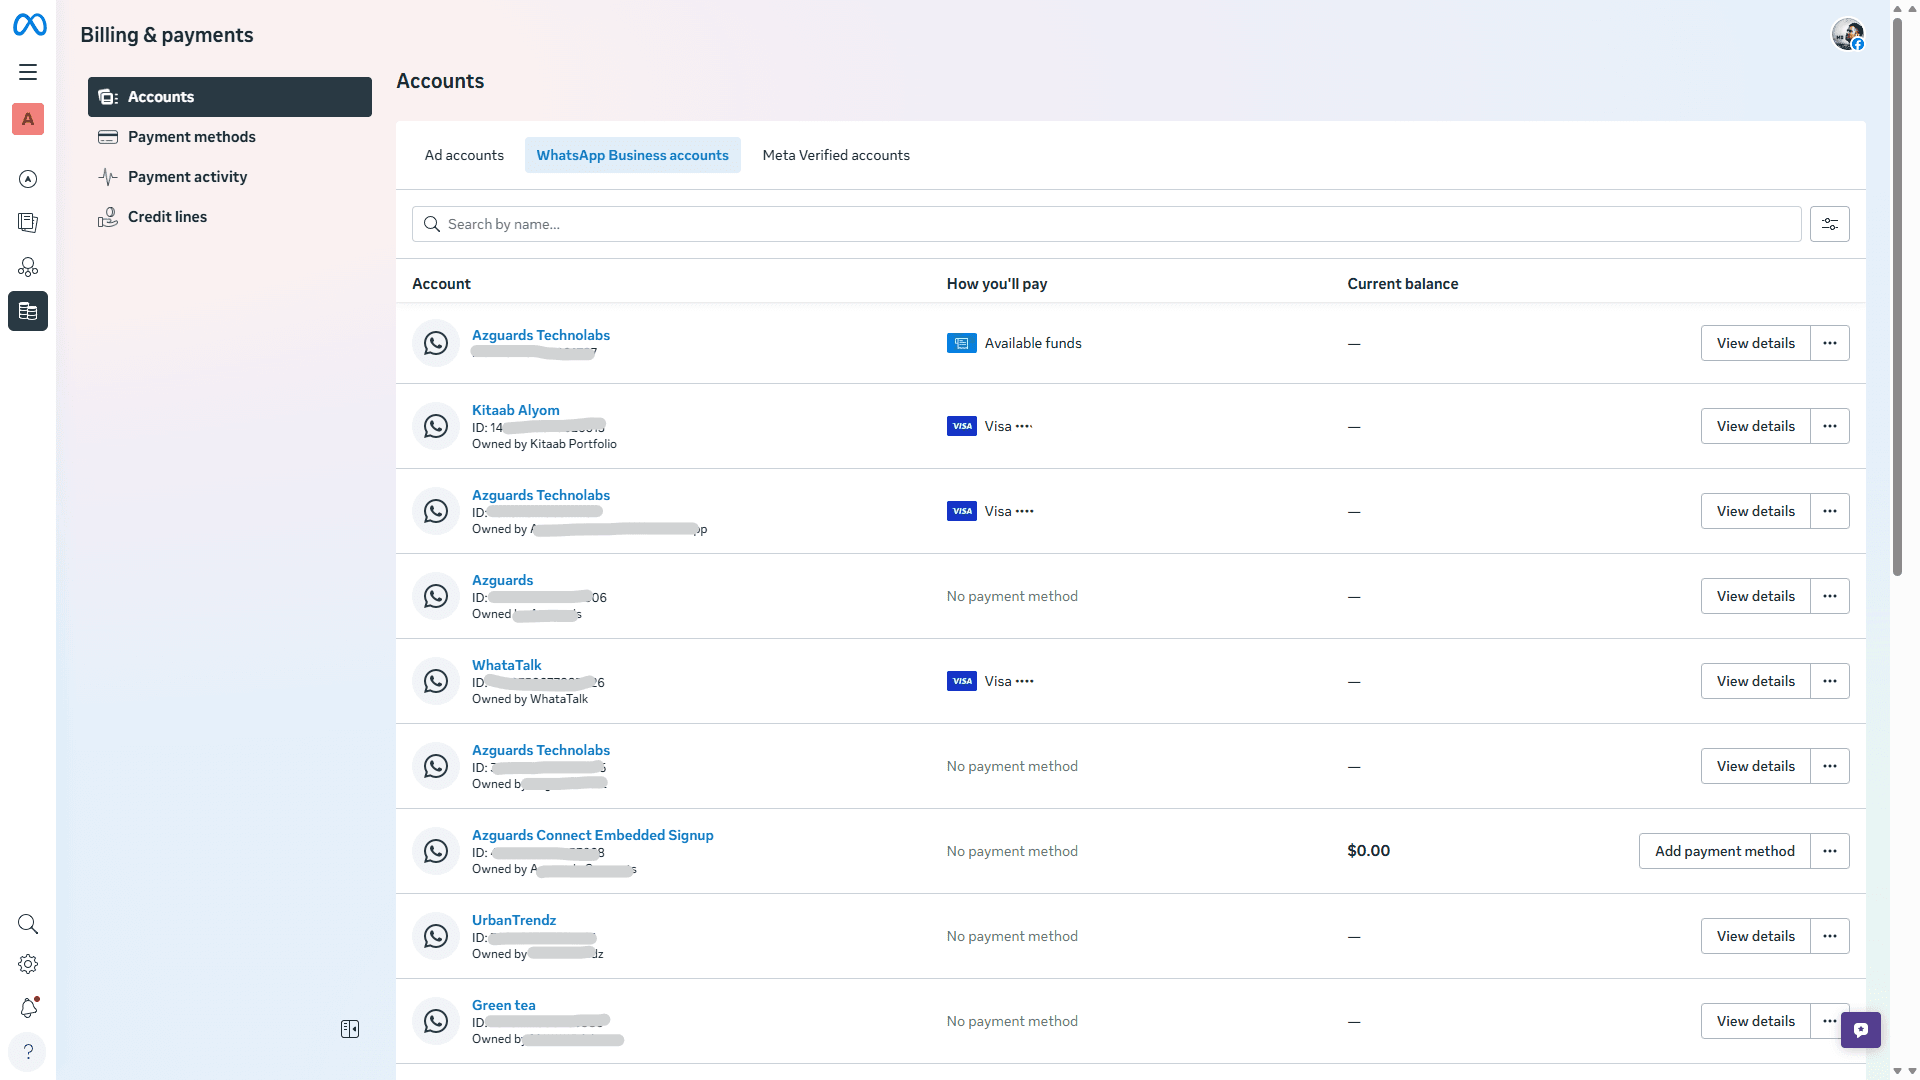Click the search magnifier icon in left rail
Image resolution: width=1920 pixels, height=1080 pixels.
pos(28,924)
